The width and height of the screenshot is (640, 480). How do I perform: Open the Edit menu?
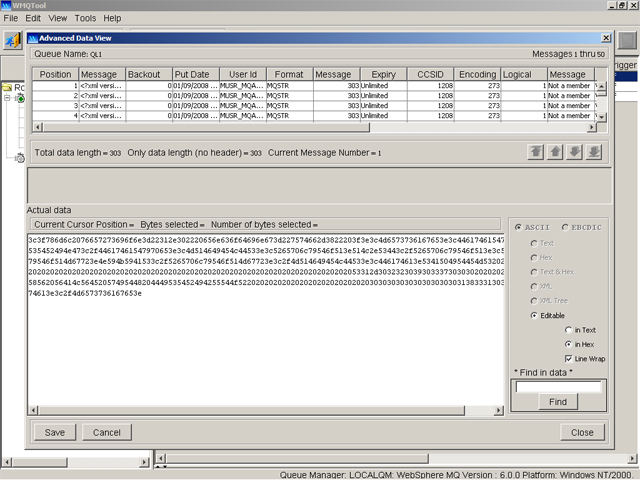33,18
